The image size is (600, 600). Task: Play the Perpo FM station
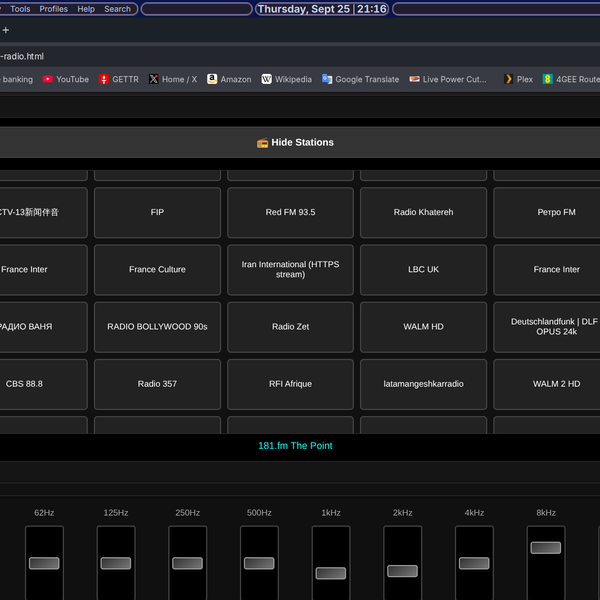556,212
